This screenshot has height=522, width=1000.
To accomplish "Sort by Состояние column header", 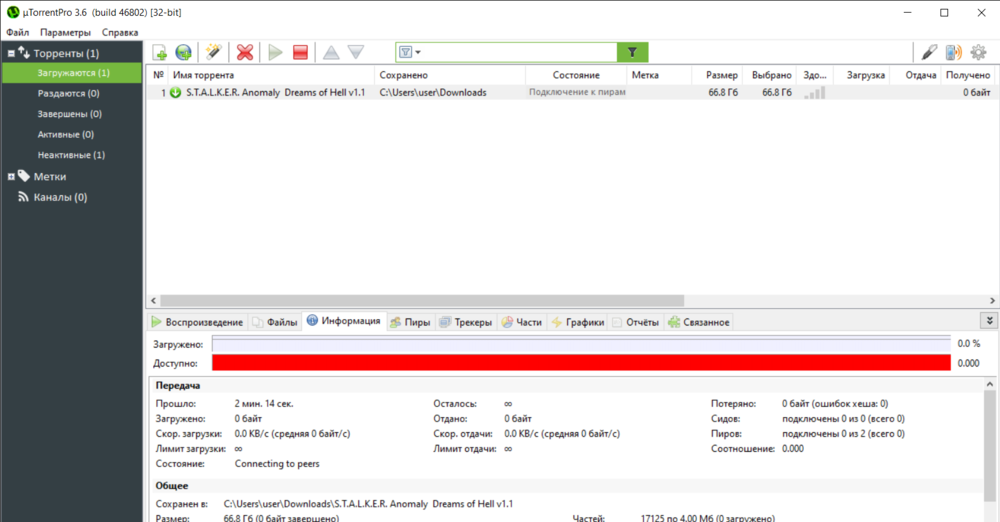I will point(576,75).
